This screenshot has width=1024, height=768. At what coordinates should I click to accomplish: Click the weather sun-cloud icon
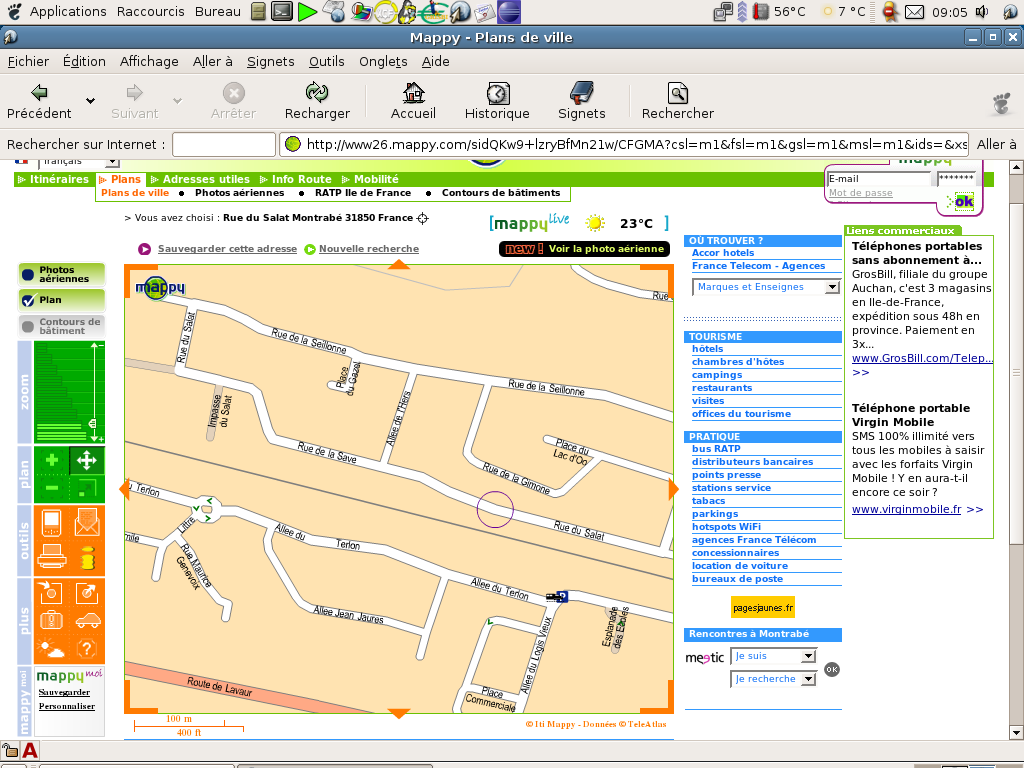[50, 648]
